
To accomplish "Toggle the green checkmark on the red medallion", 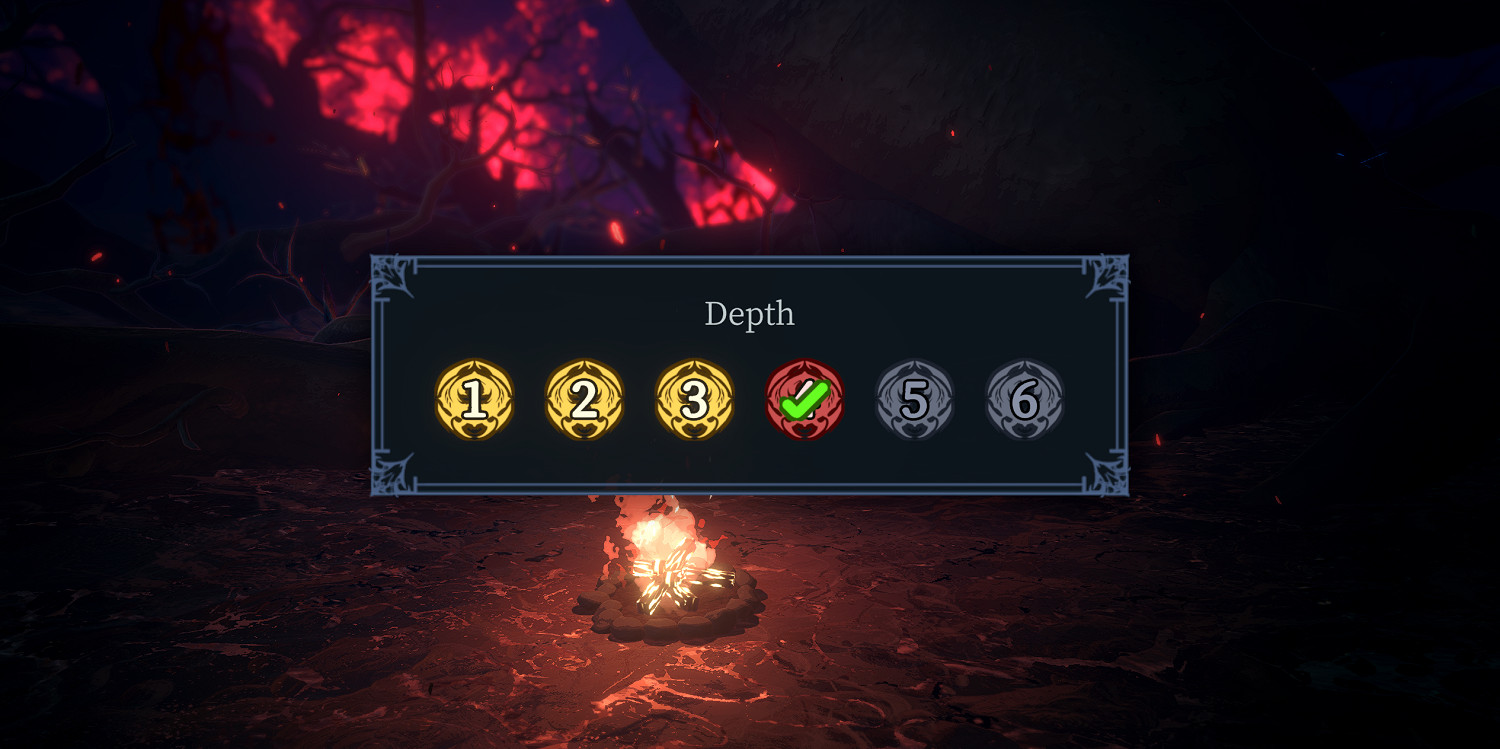I will tap(805, 400).
